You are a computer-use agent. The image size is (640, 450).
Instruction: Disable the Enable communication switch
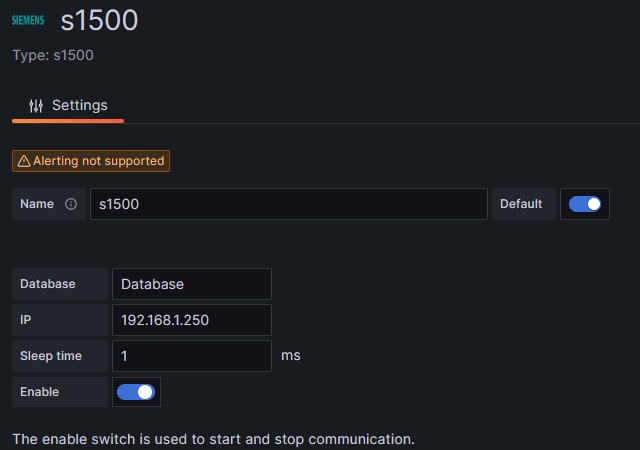pyautogui.click(x=136, y=392)
